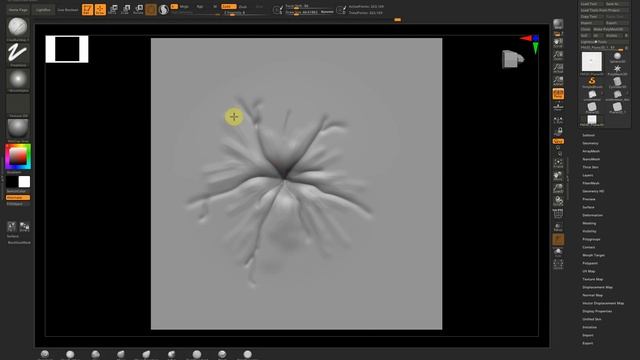Image resolution: width=640 pixels, height=360 pixels.
Task: Adjust the Z Intensity slider
Action: pyautogui.click(x=243, y=13)
